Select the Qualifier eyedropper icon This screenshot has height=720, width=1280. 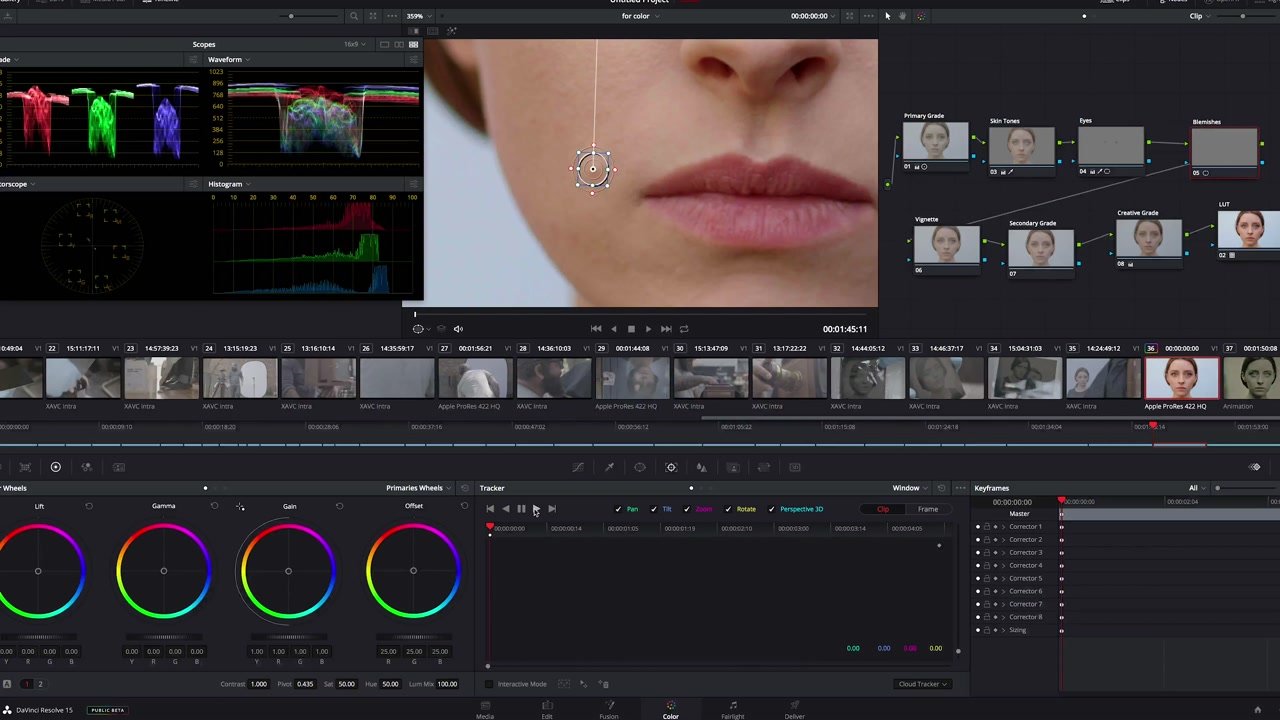pos(609,467)
